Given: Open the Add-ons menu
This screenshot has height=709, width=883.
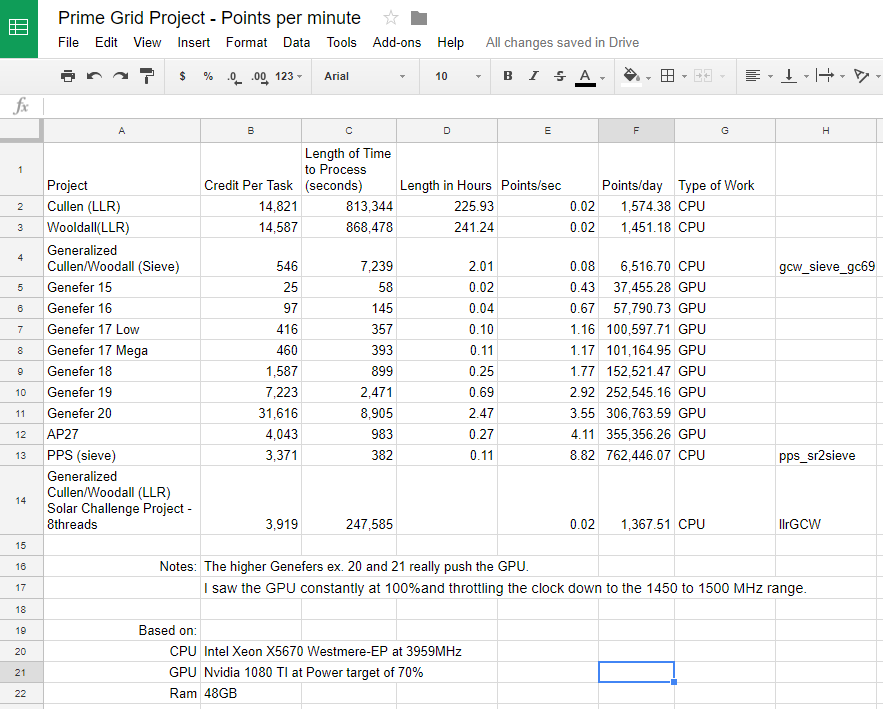Looking at the screenshot, I should pos(396,43).
